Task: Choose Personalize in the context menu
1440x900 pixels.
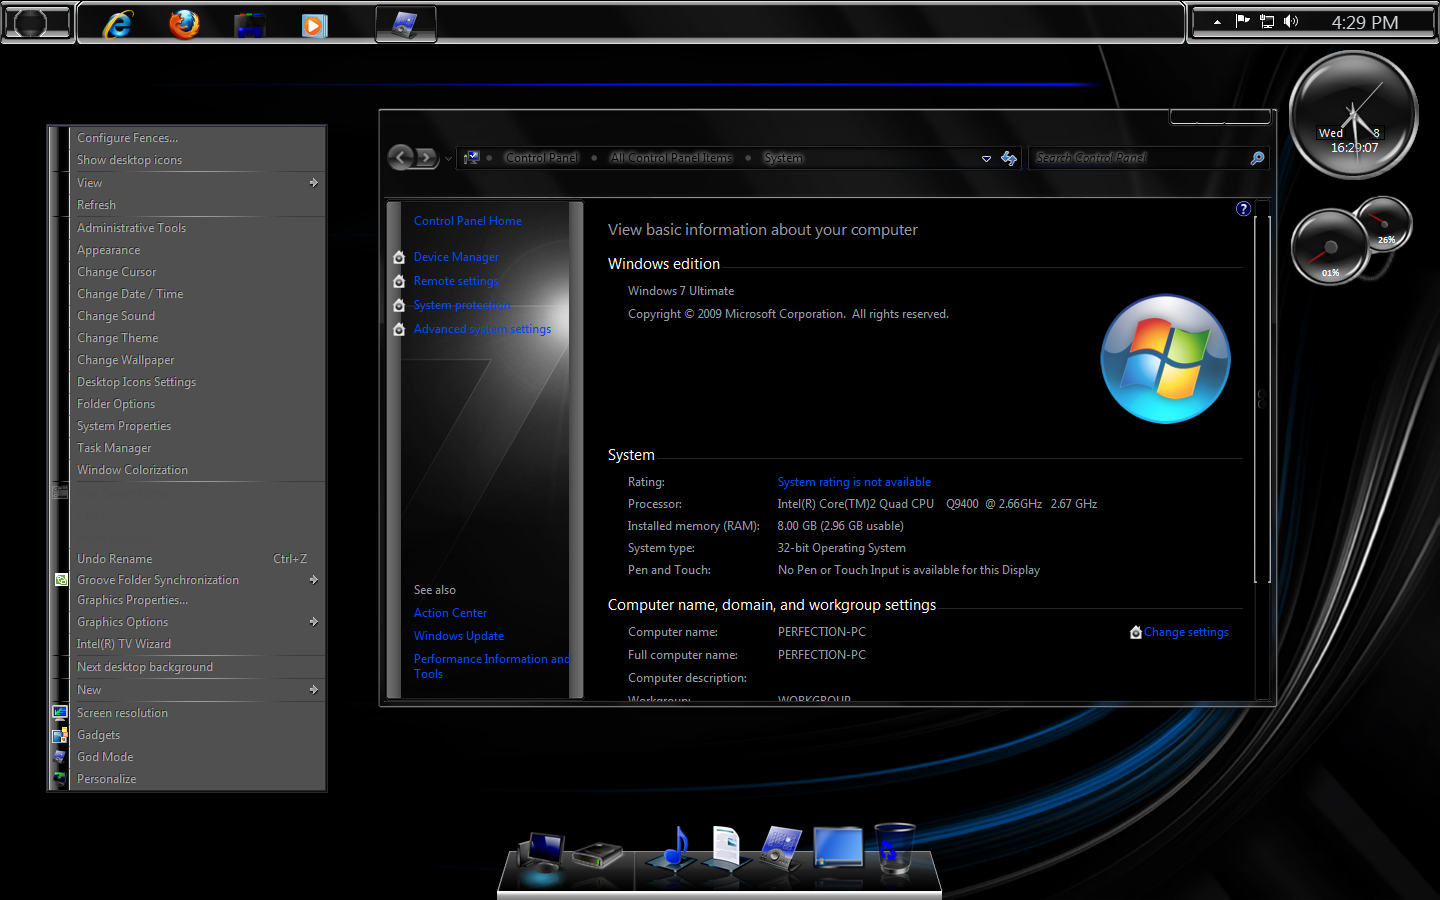Action: (x=107, y=779)
